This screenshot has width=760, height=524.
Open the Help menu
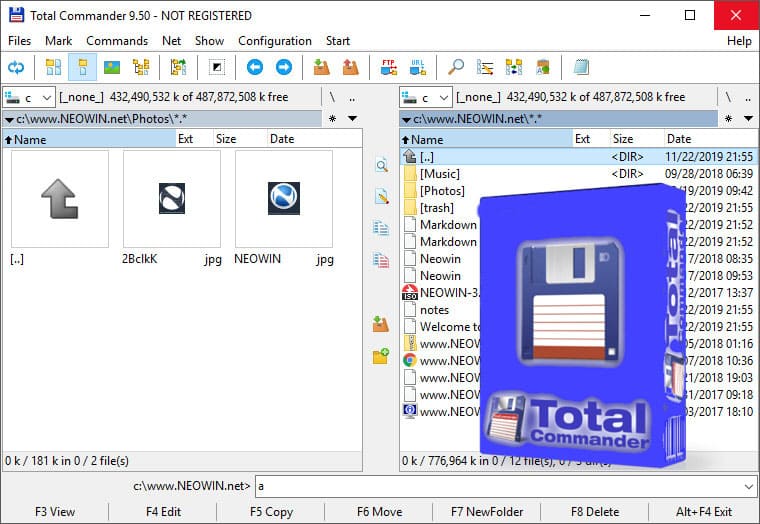[x=739, y=41]
